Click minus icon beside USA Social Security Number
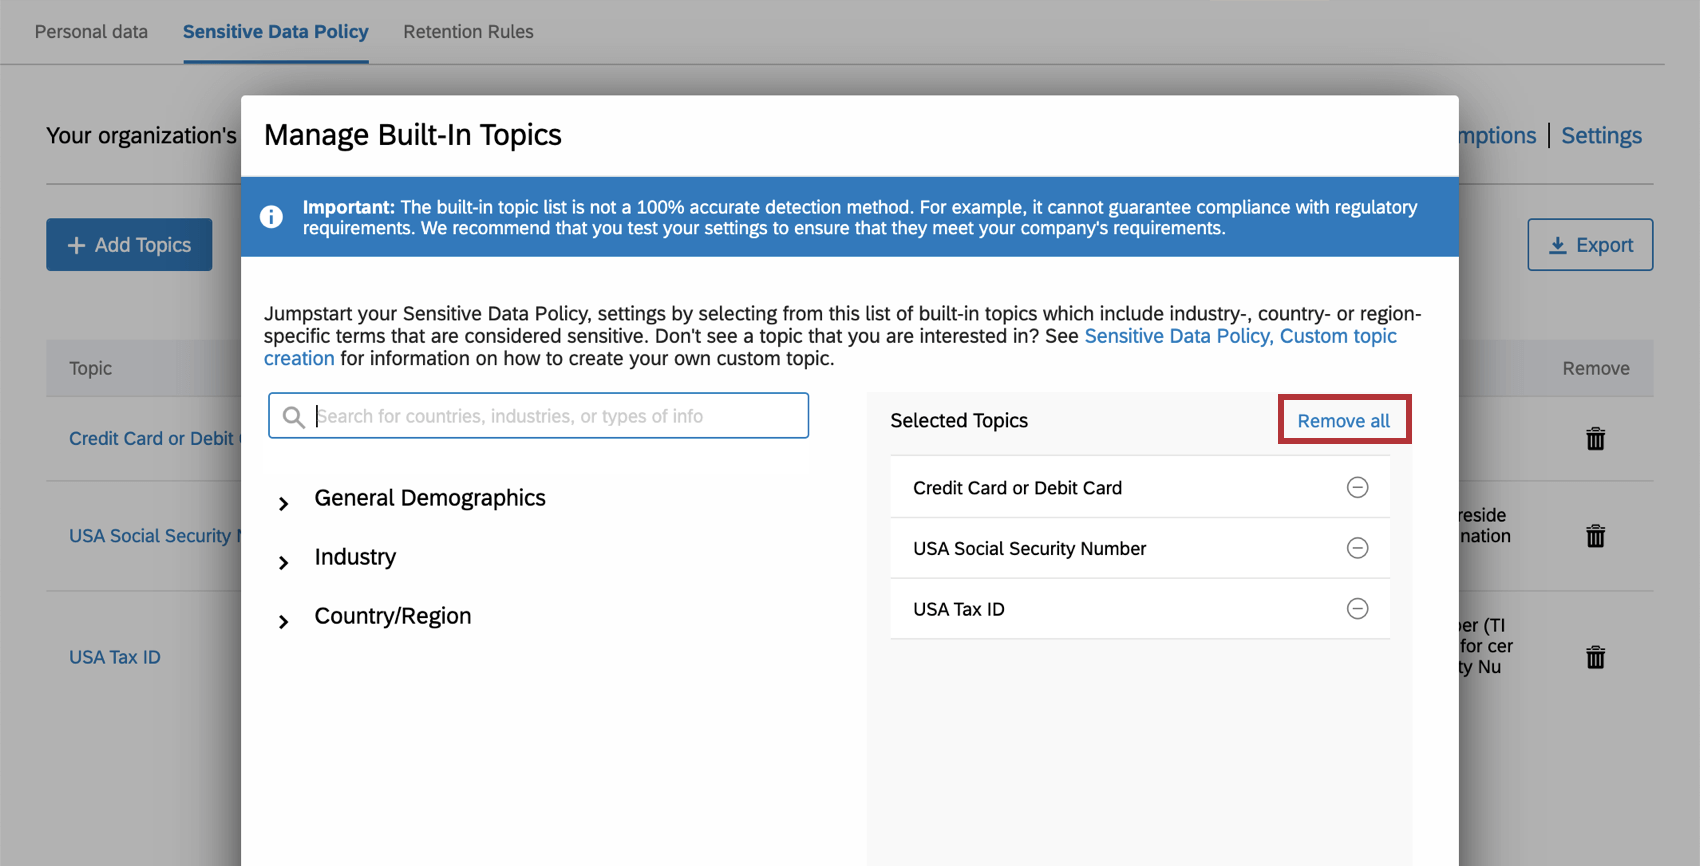1700x866 pixels. point(1357,548)
